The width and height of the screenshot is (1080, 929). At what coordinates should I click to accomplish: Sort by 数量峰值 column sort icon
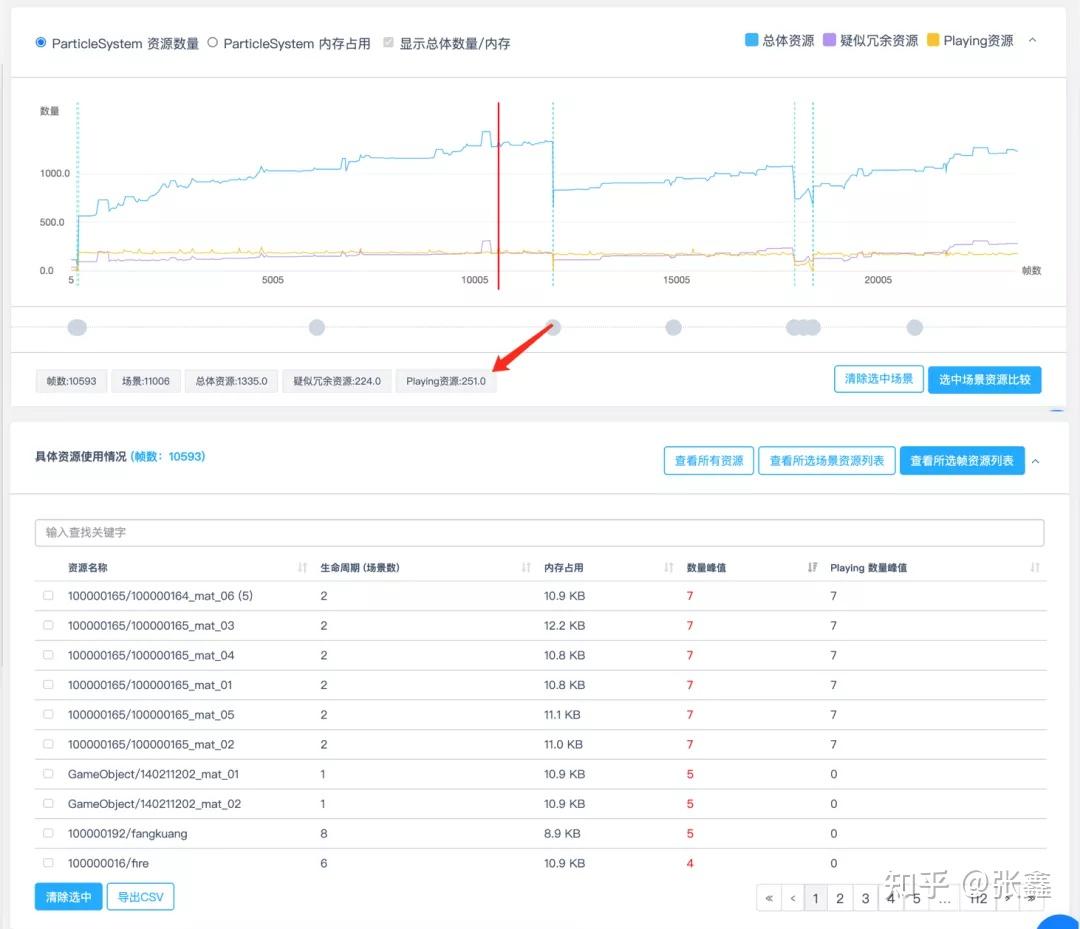point(812,567)
